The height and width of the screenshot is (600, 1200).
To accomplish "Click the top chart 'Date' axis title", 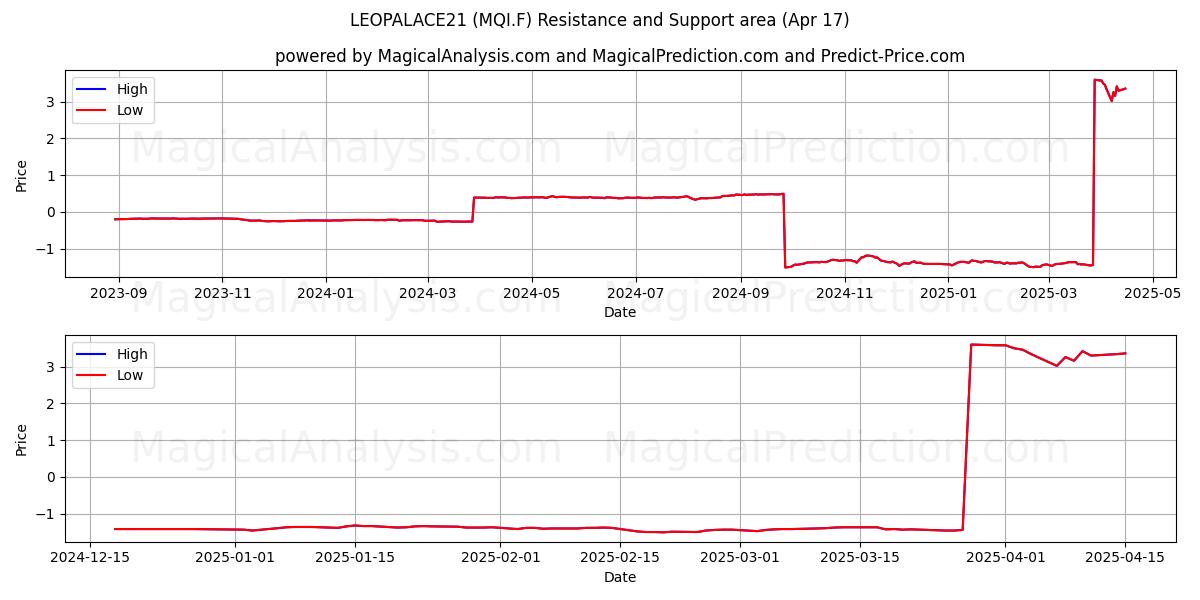I will pos(620,313).
